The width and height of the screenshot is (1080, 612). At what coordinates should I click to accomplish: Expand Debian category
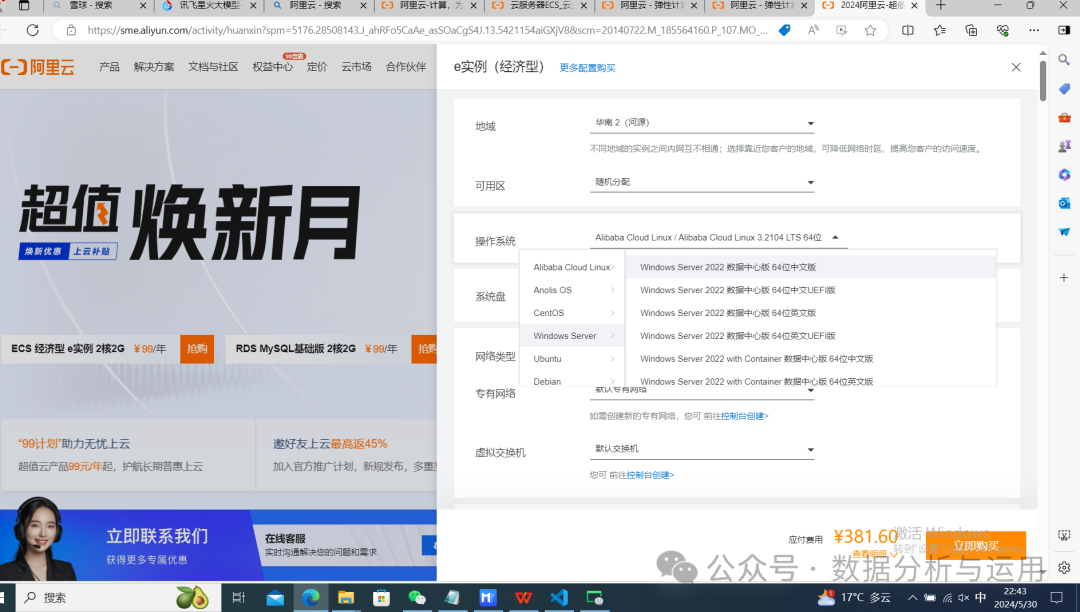(573, 381)
